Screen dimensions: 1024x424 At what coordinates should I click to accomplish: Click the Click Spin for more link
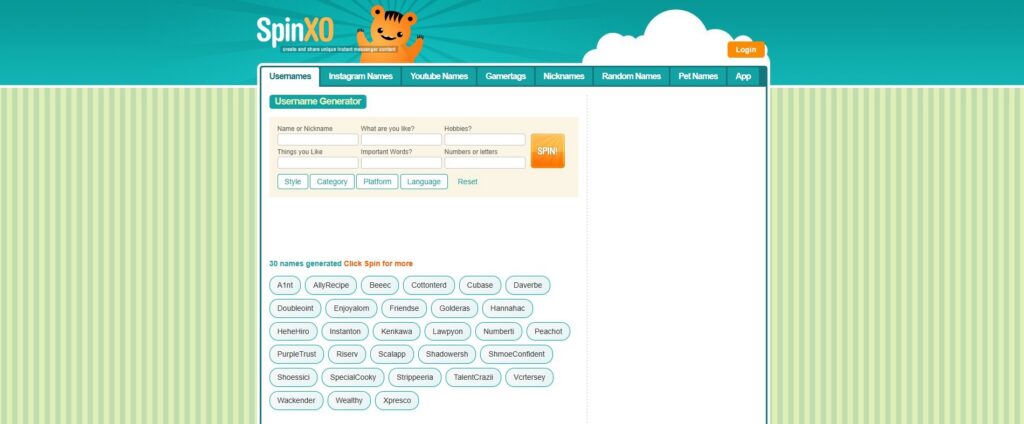click(378, 264)
